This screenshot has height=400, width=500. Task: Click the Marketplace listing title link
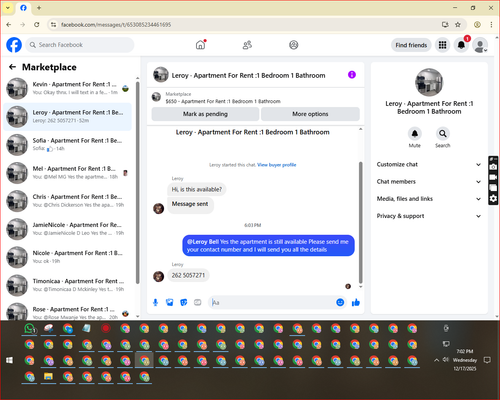click(223, 101)
